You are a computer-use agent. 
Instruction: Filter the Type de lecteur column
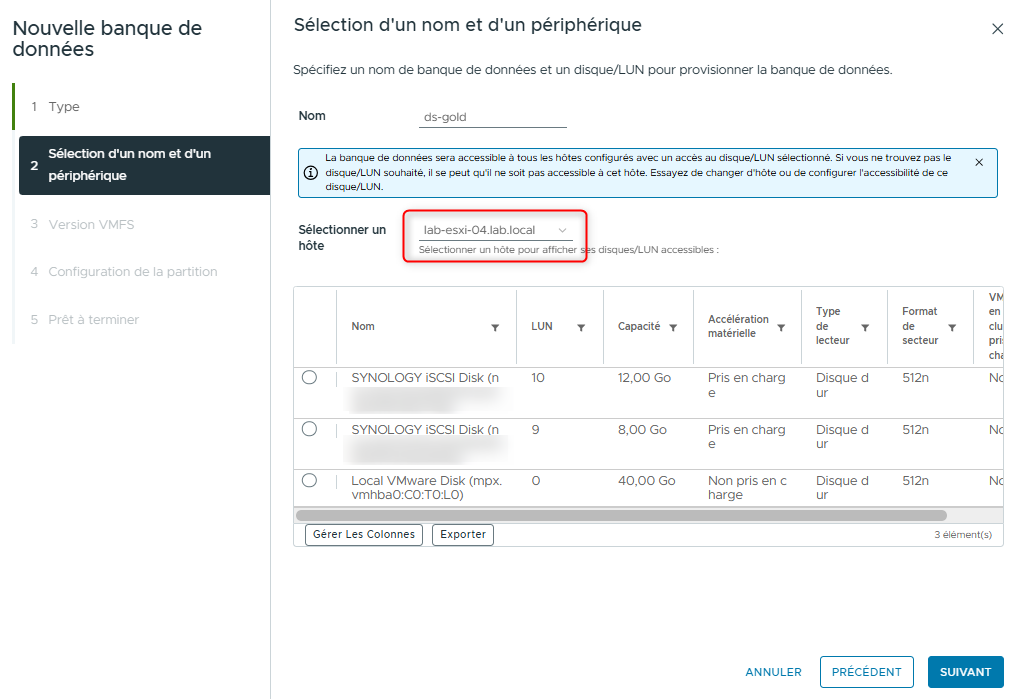864,328
